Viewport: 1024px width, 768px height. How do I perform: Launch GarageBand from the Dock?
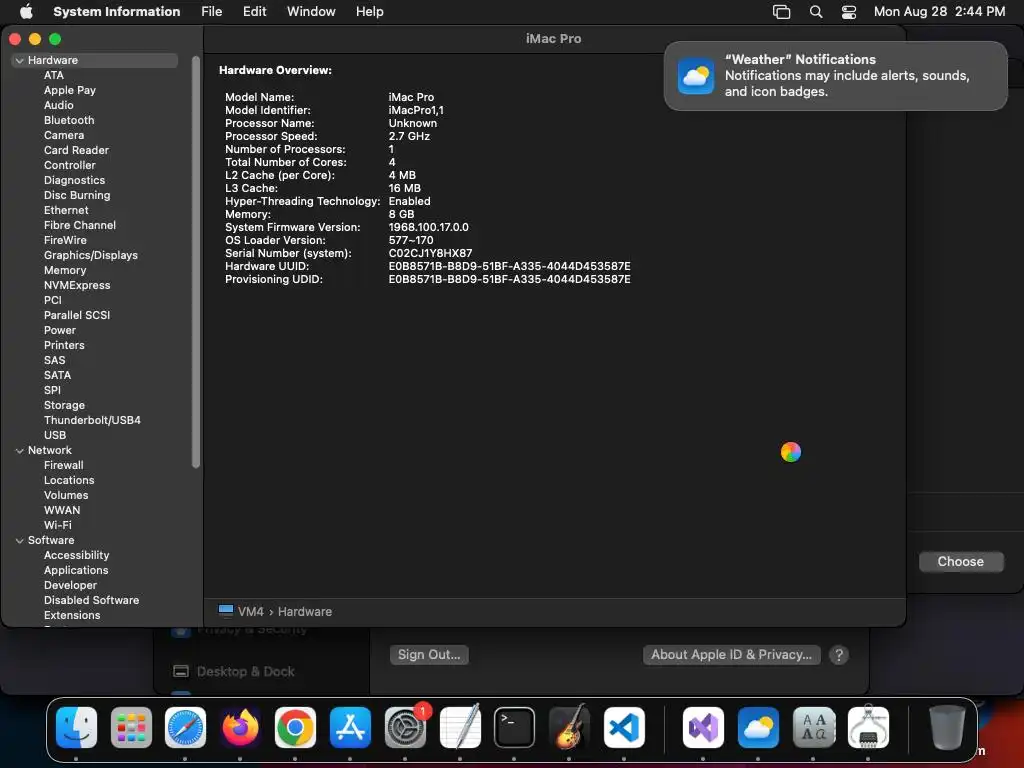tap(569, 727)
